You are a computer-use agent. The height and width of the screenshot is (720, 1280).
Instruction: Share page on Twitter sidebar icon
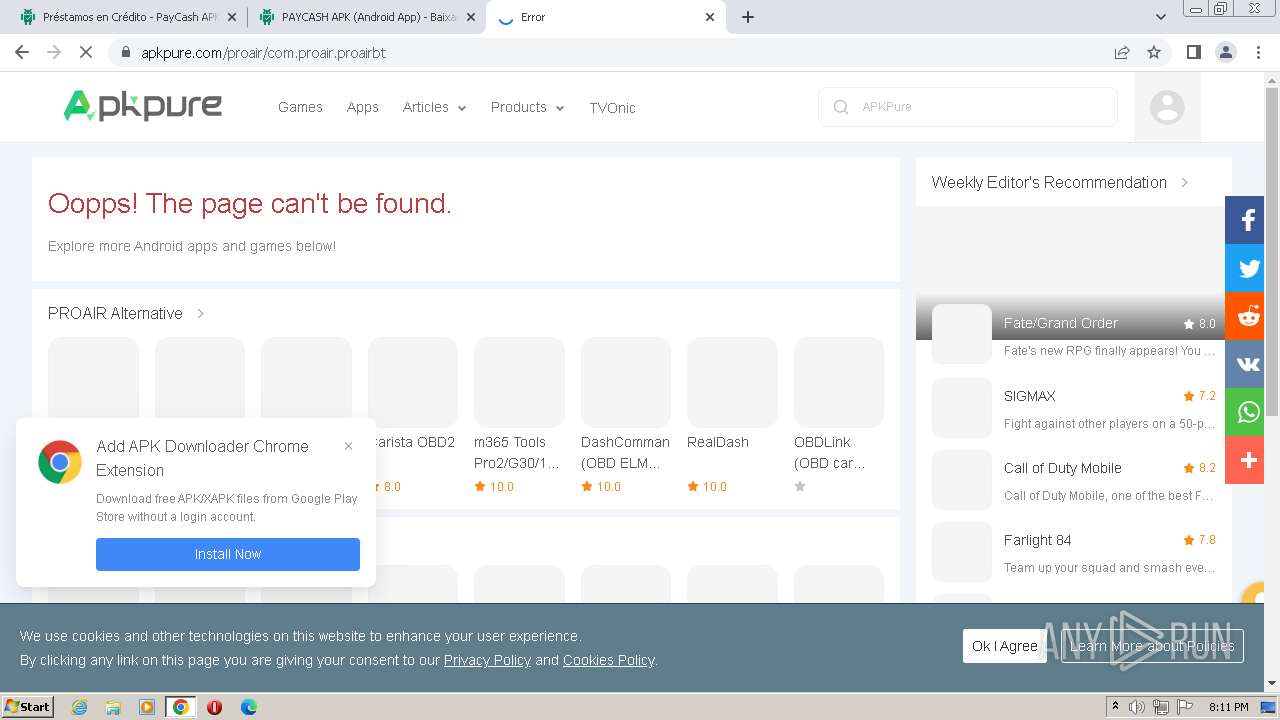click(1247, 268)
